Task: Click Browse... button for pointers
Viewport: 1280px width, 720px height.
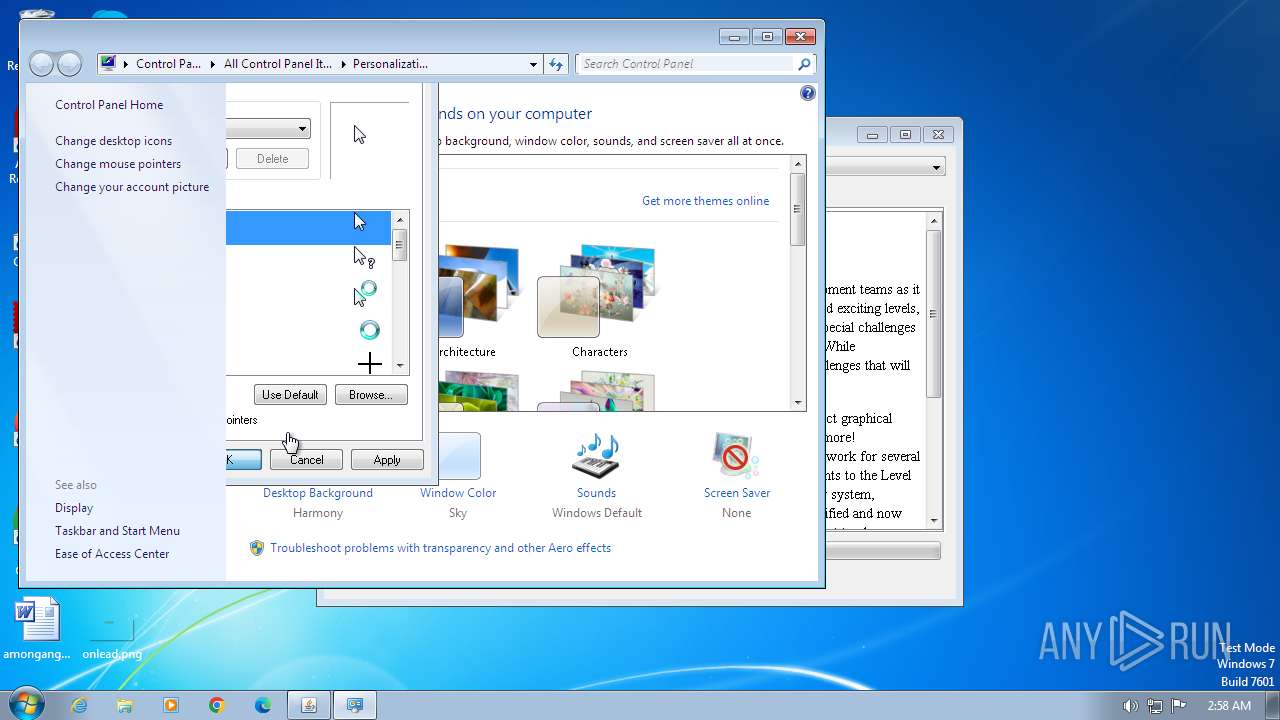Action: 371,395
